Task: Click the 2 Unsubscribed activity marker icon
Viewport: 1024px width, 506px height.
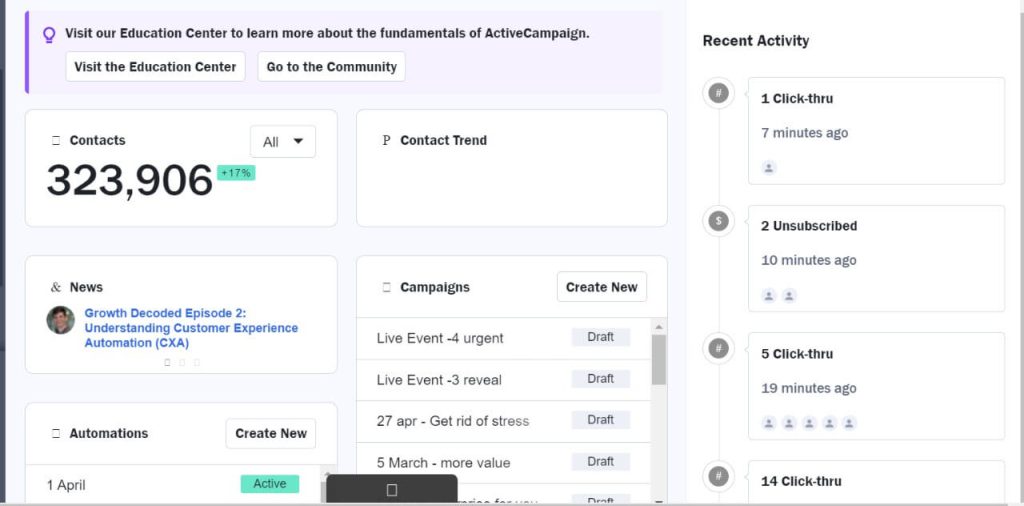Action: 718,221
